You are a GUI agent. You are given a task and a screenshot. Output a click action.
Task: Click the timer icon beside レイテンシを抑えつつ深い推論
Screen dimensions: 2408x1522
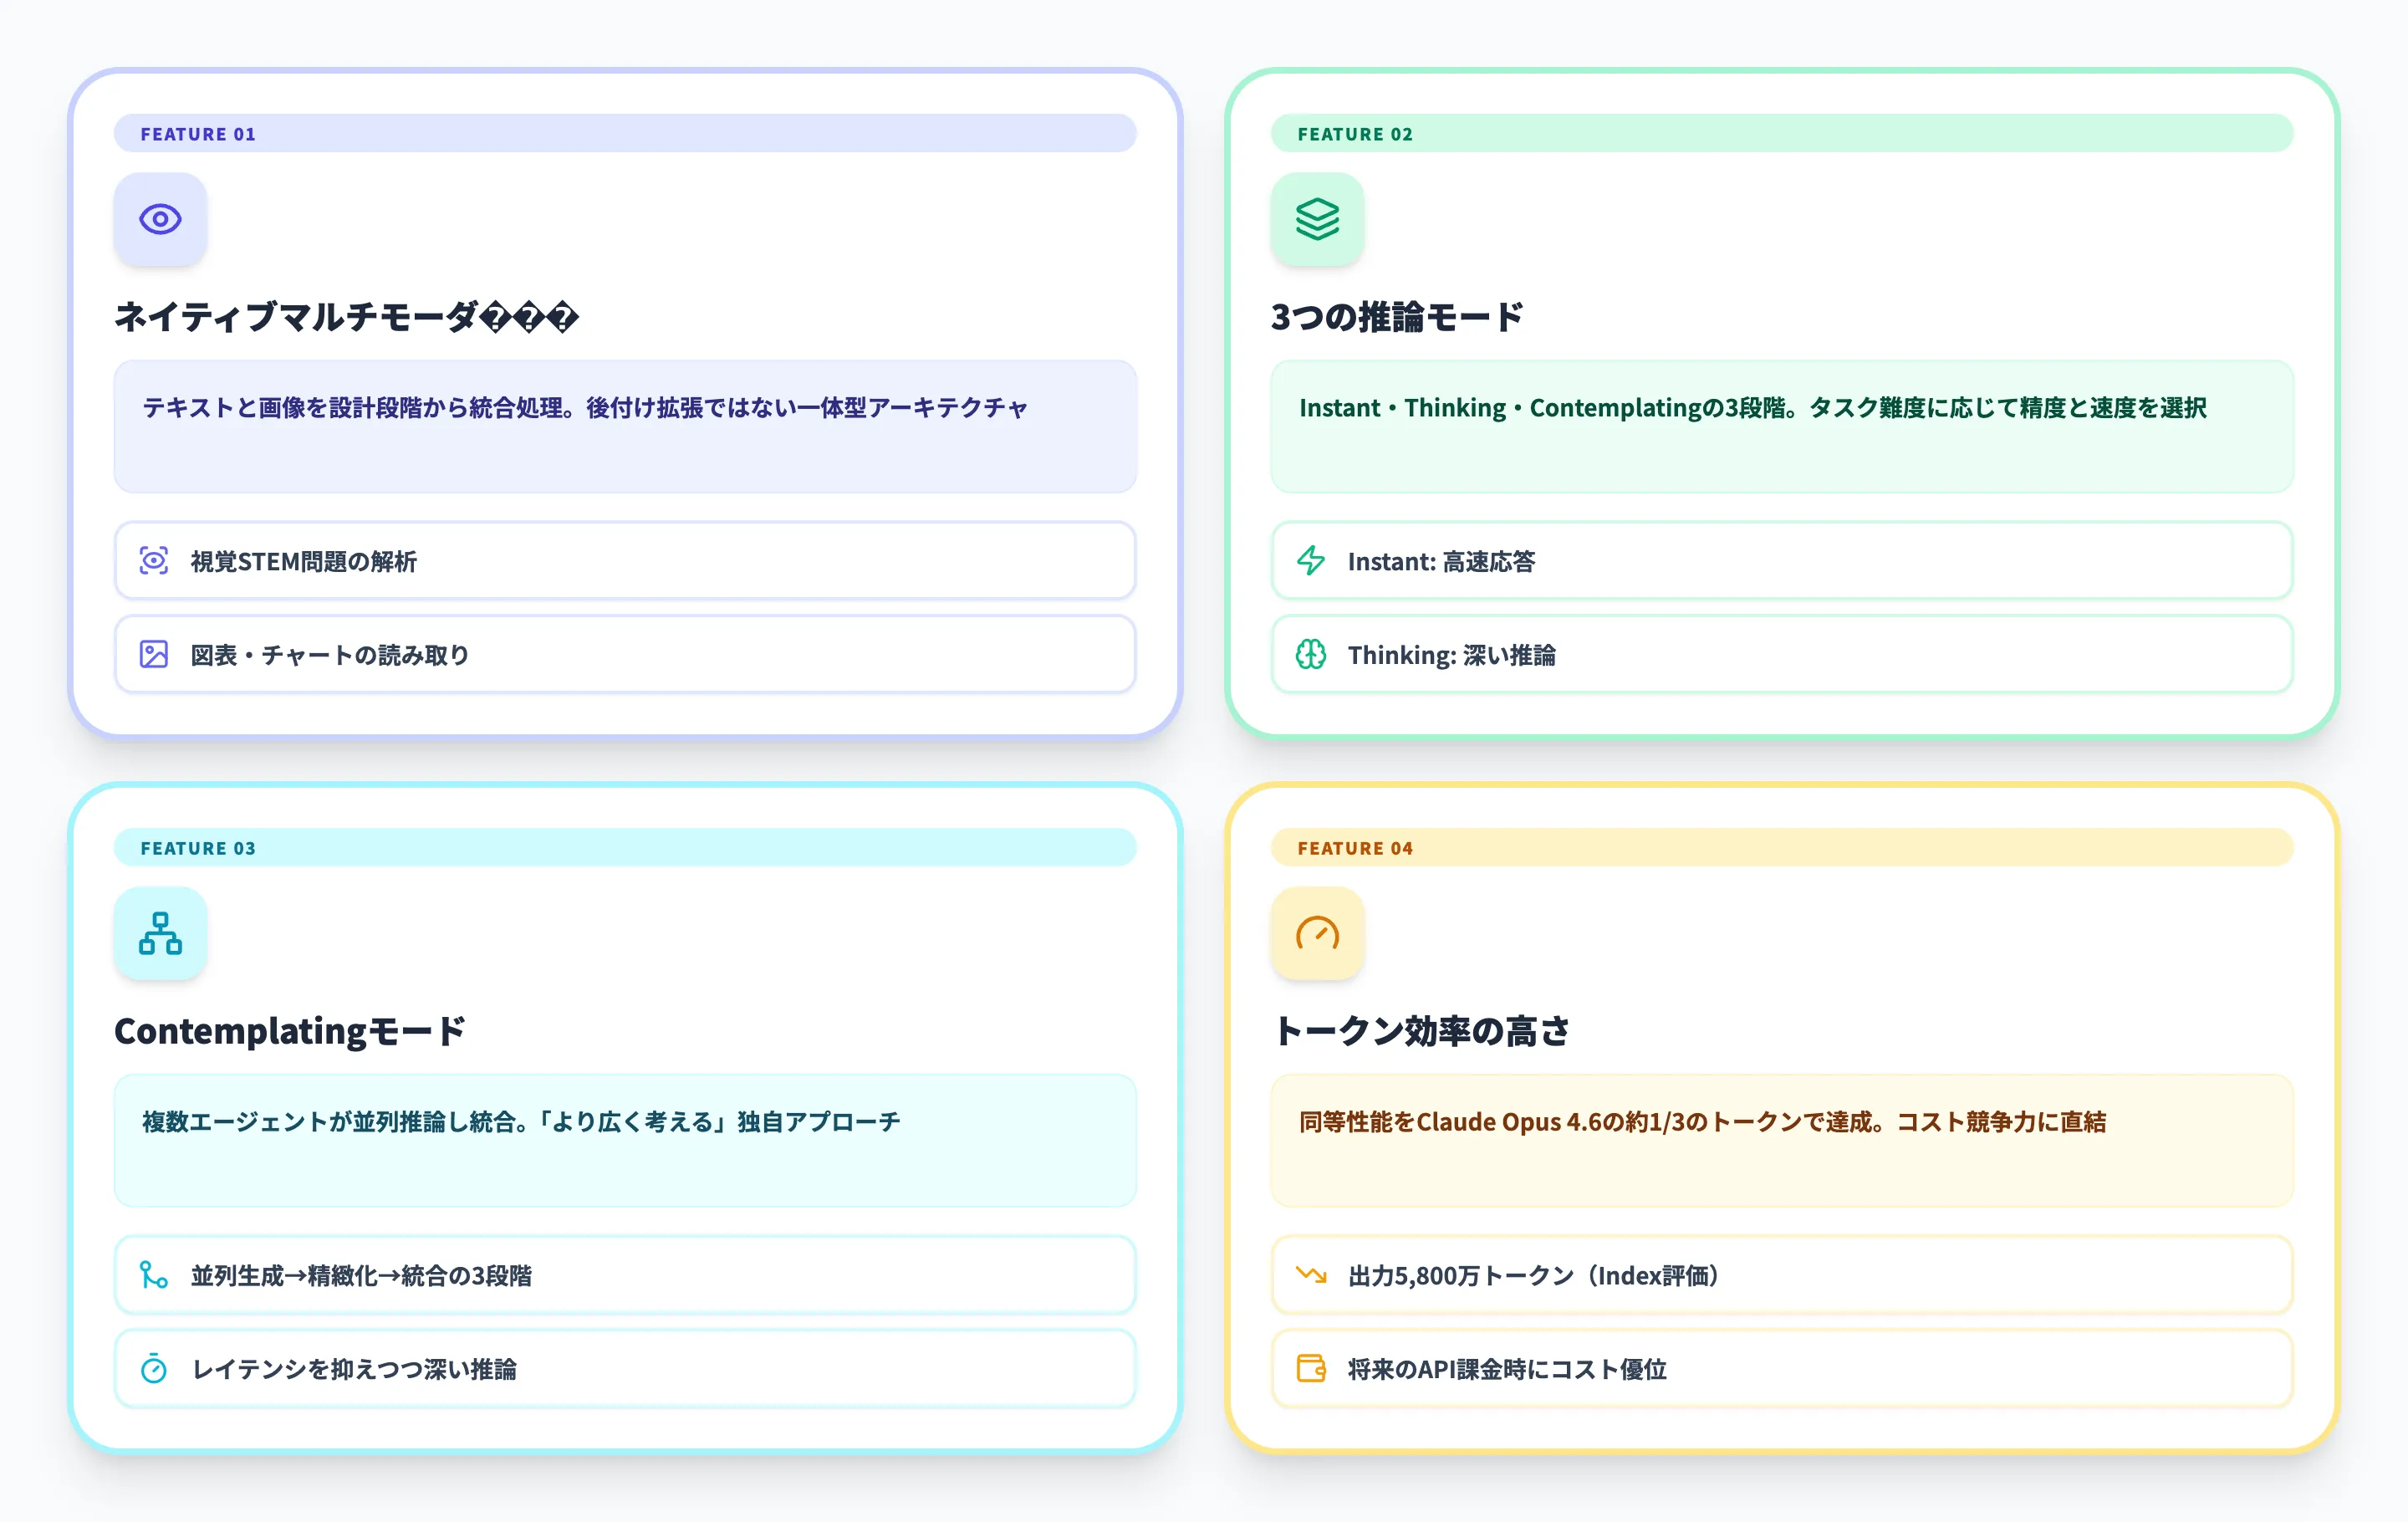point(155,1369)
